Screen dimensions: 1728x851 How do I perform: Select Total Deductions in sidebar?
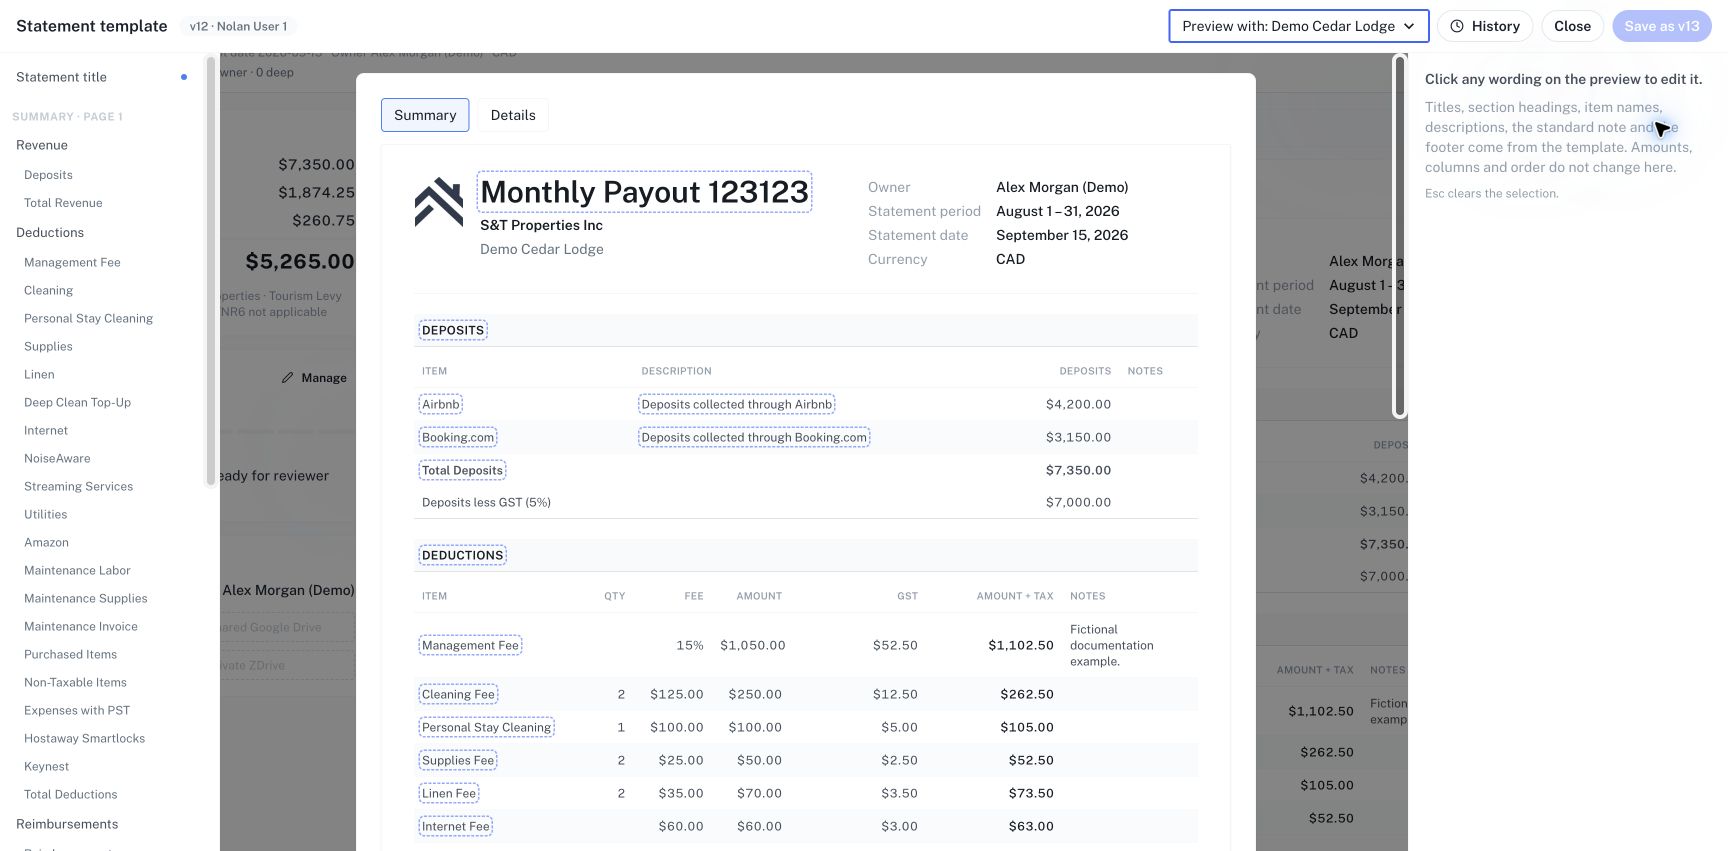pyautogui.click(x=70, y=795)
